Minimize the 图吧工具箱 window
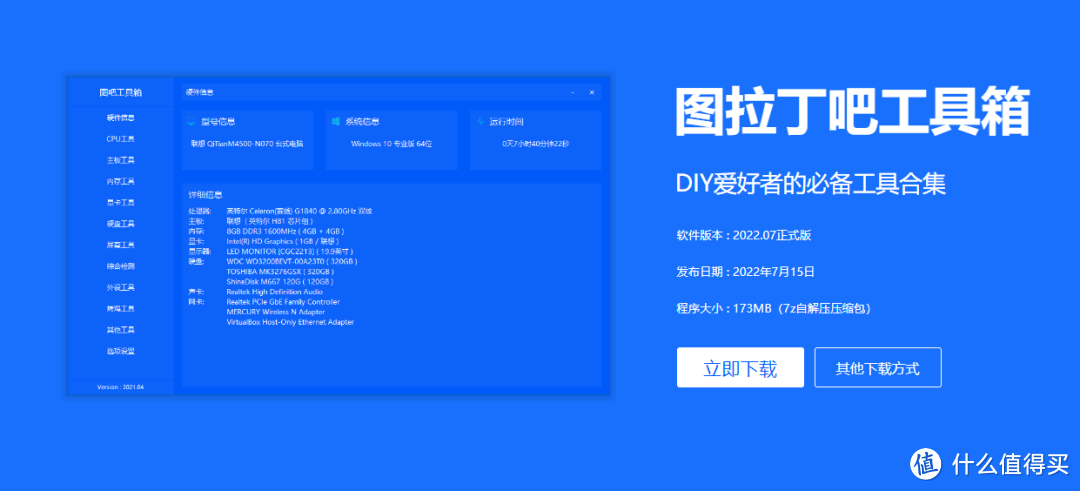The width and height of the screenshot is (1080, 491). (x=573, y=92)
